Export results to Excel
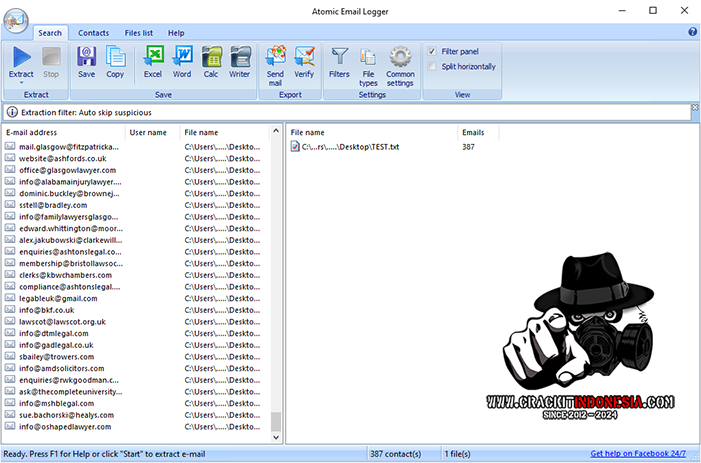 pos(153,57)
